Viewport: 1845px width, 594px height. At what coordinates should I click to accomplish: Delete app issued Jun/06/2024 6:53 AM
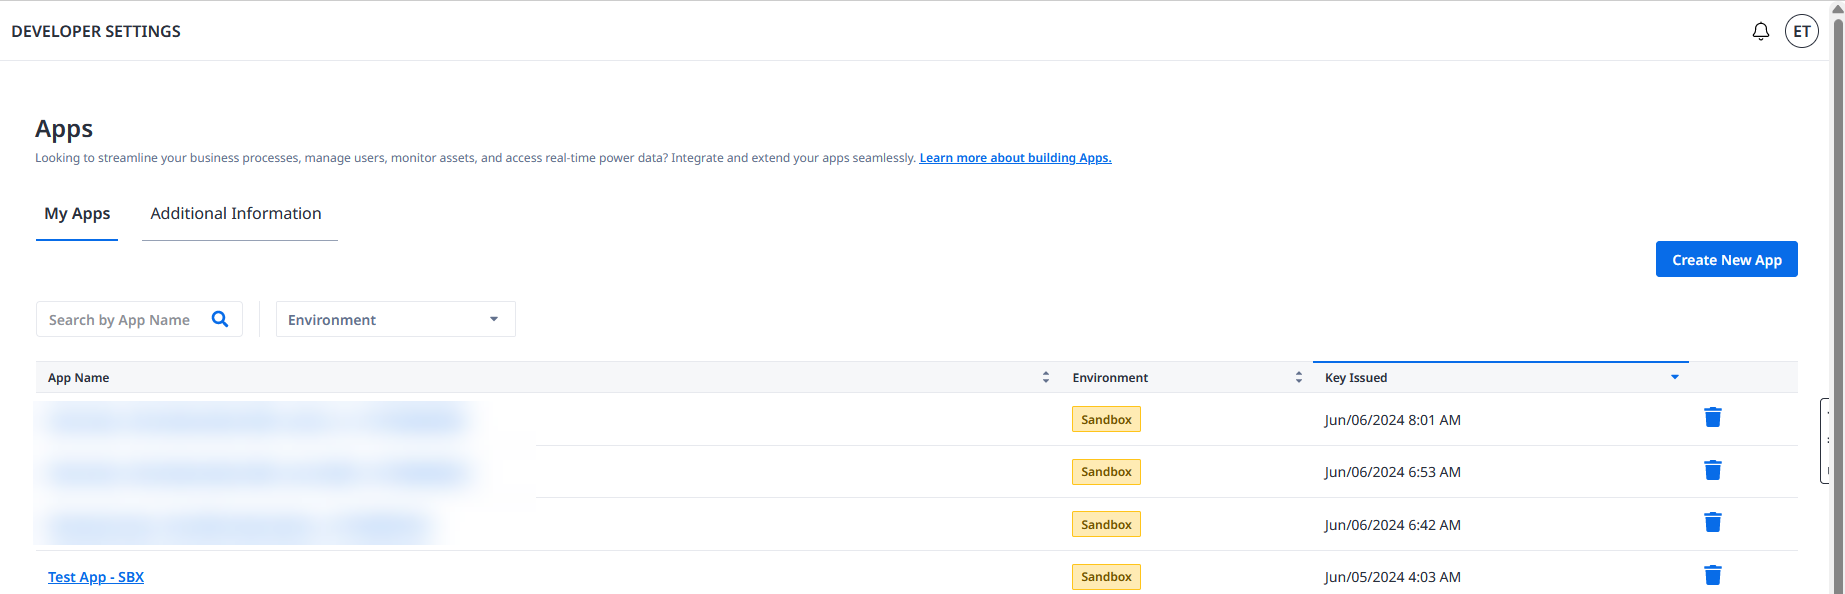1712,470
